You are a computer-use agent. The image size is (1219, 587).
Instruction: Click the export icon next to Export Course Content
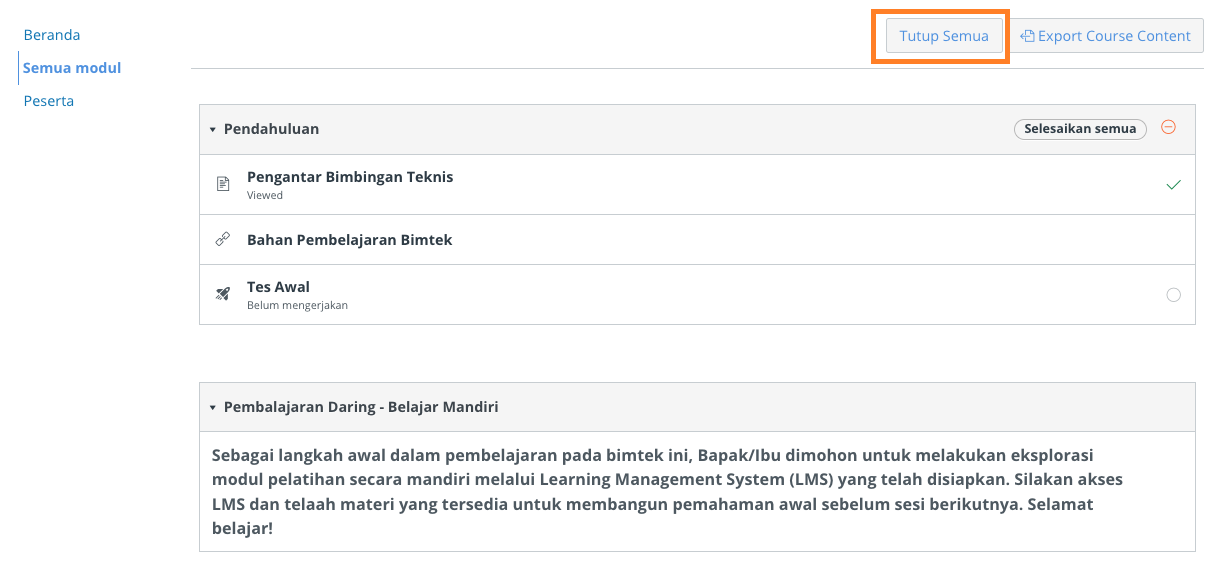pos(1027,36)
